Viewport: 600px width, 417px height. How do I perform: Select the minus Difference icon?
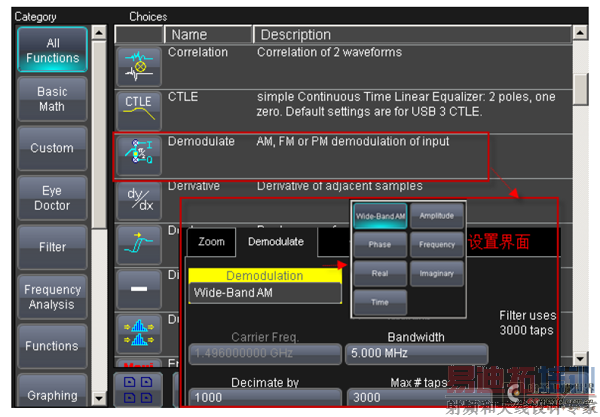tap(139, 289)
